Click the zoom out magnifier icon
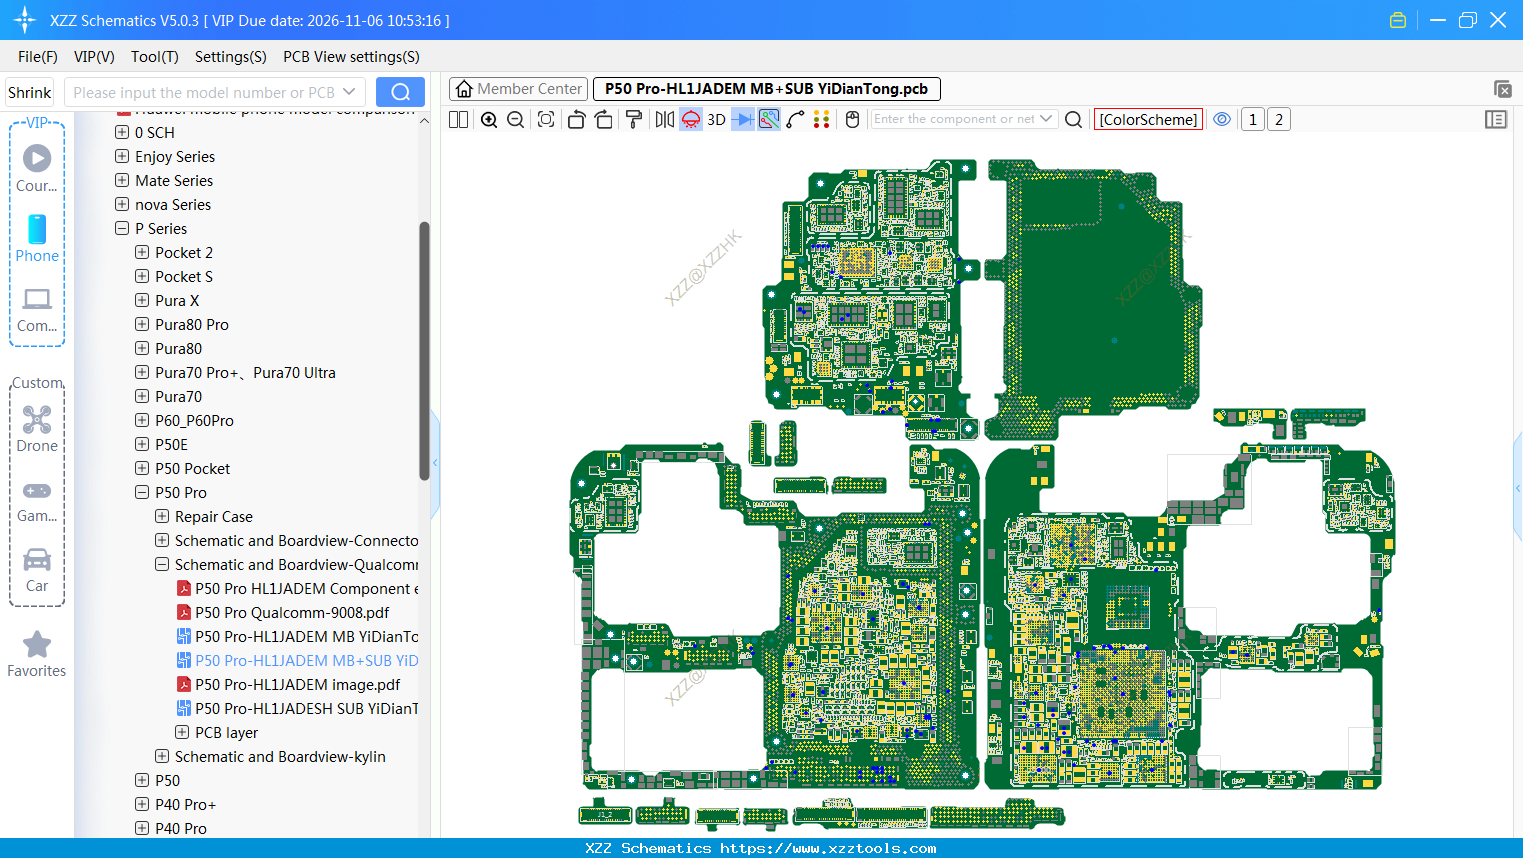Image resolution: width=1523 pixels, height=858 pixels. pos(516,120)
